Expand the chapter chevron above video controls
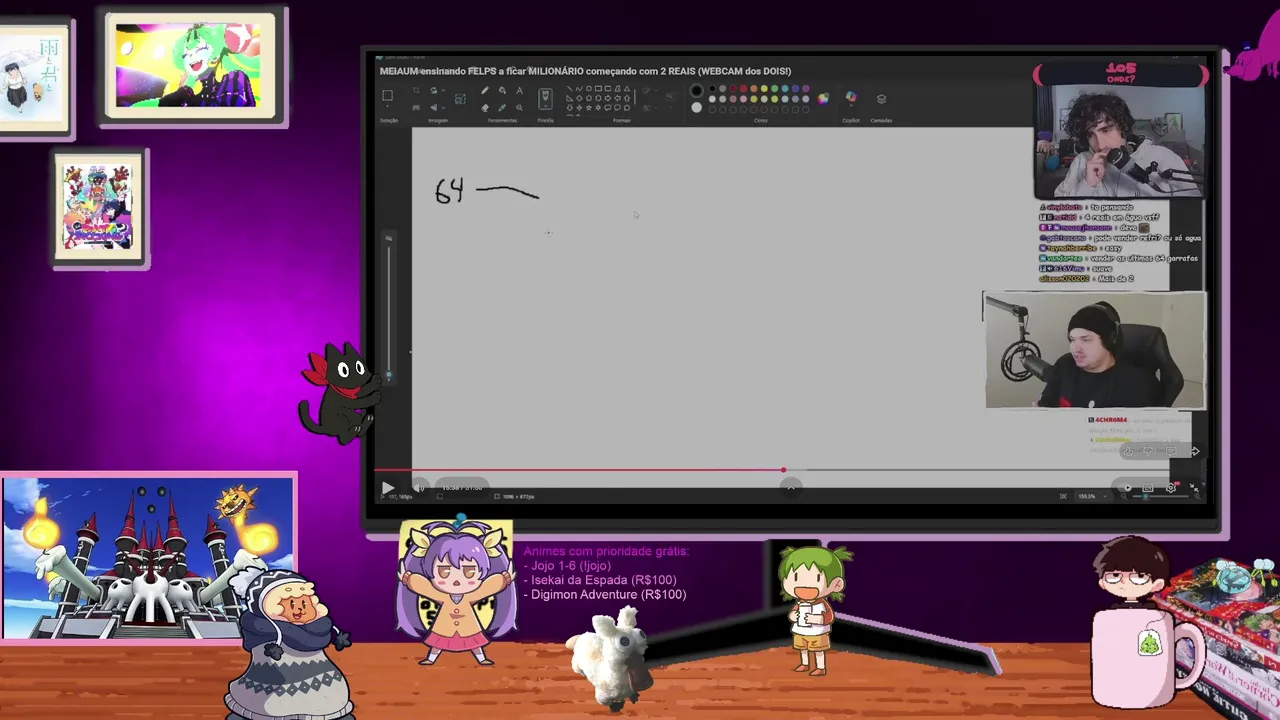 791,487
